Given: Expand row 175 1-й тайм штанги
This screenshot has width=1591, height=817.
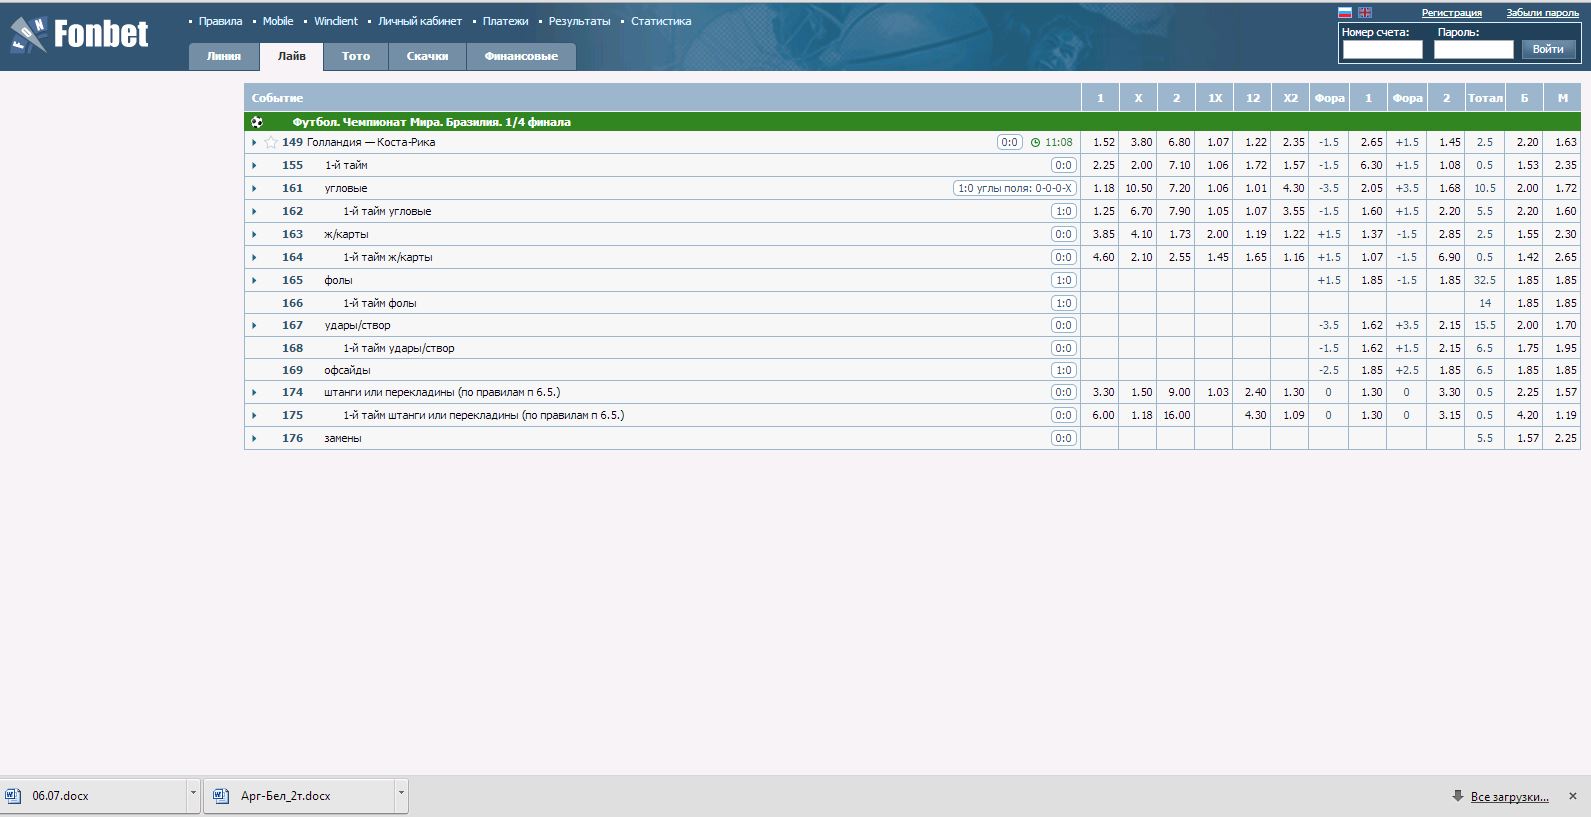Looking at the screenshot, I should [254, 415].
